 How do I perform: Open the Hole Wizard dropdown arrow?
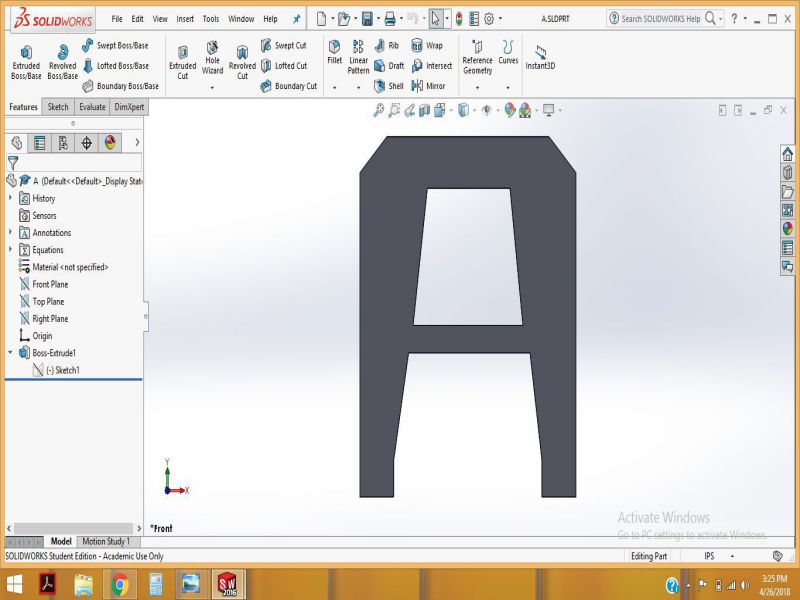(212, 88)
